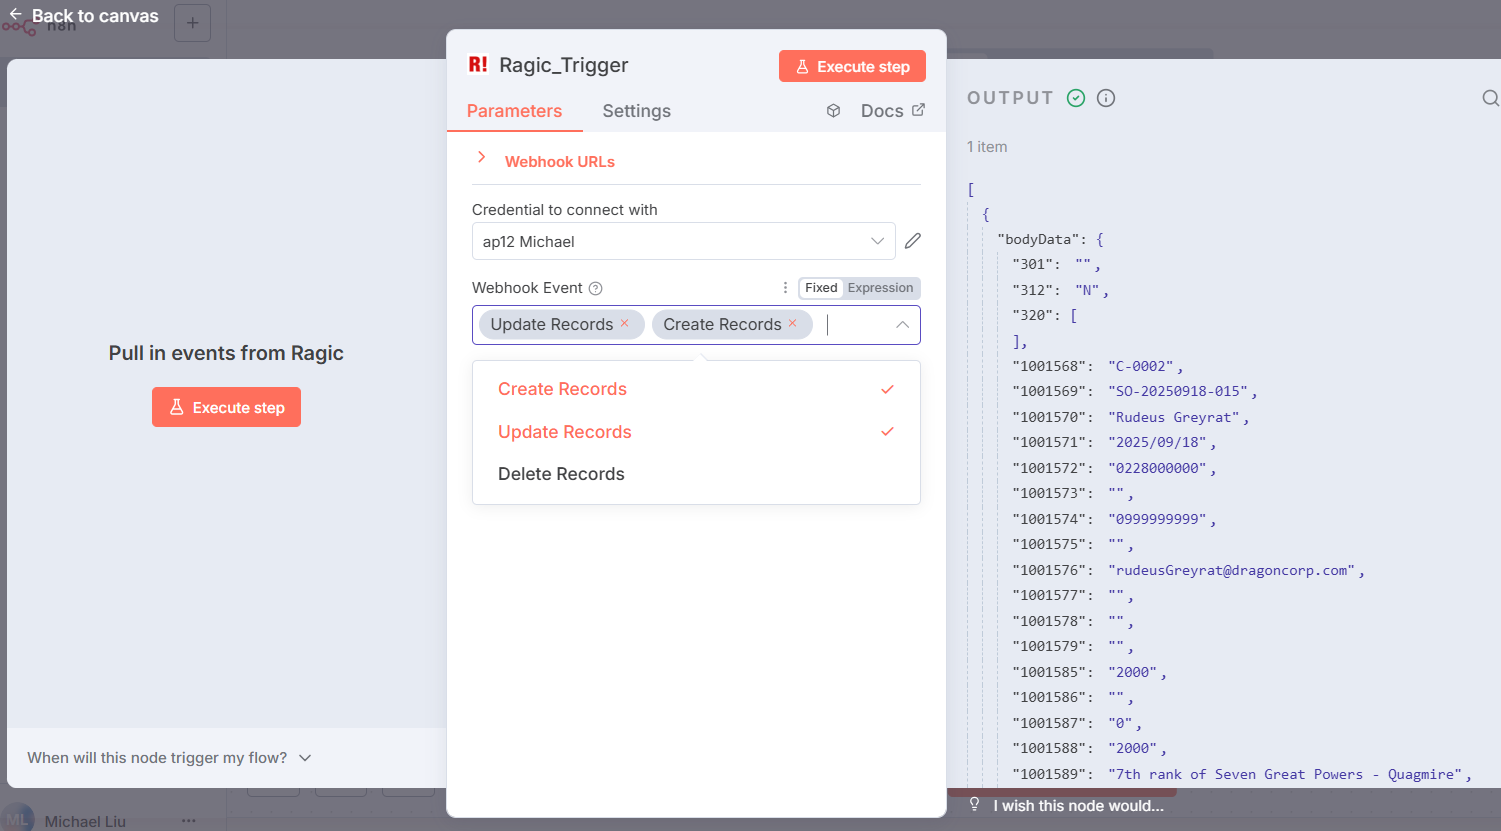Viewport: 1501px width, 831px height.
Task: Click the output info circle icon
Action: click(1106, 98)
